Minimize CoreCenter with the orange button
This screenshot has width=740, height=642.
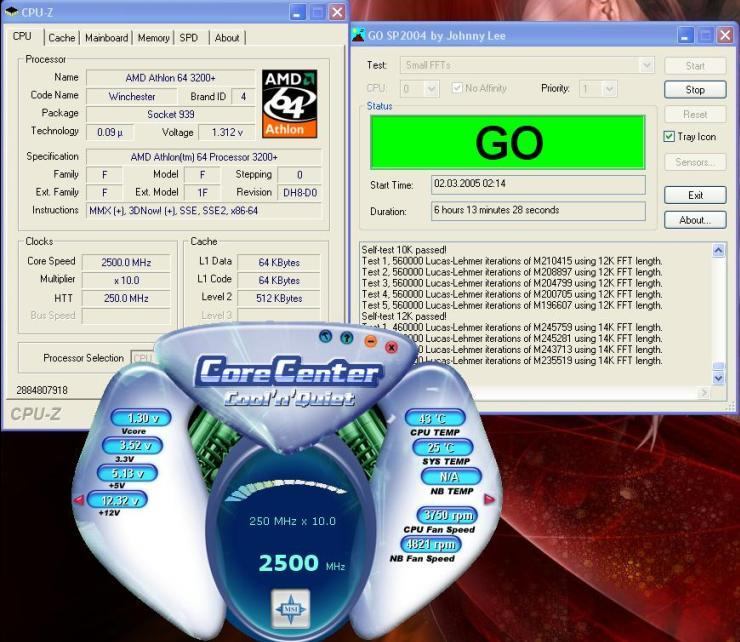(371, 341)
